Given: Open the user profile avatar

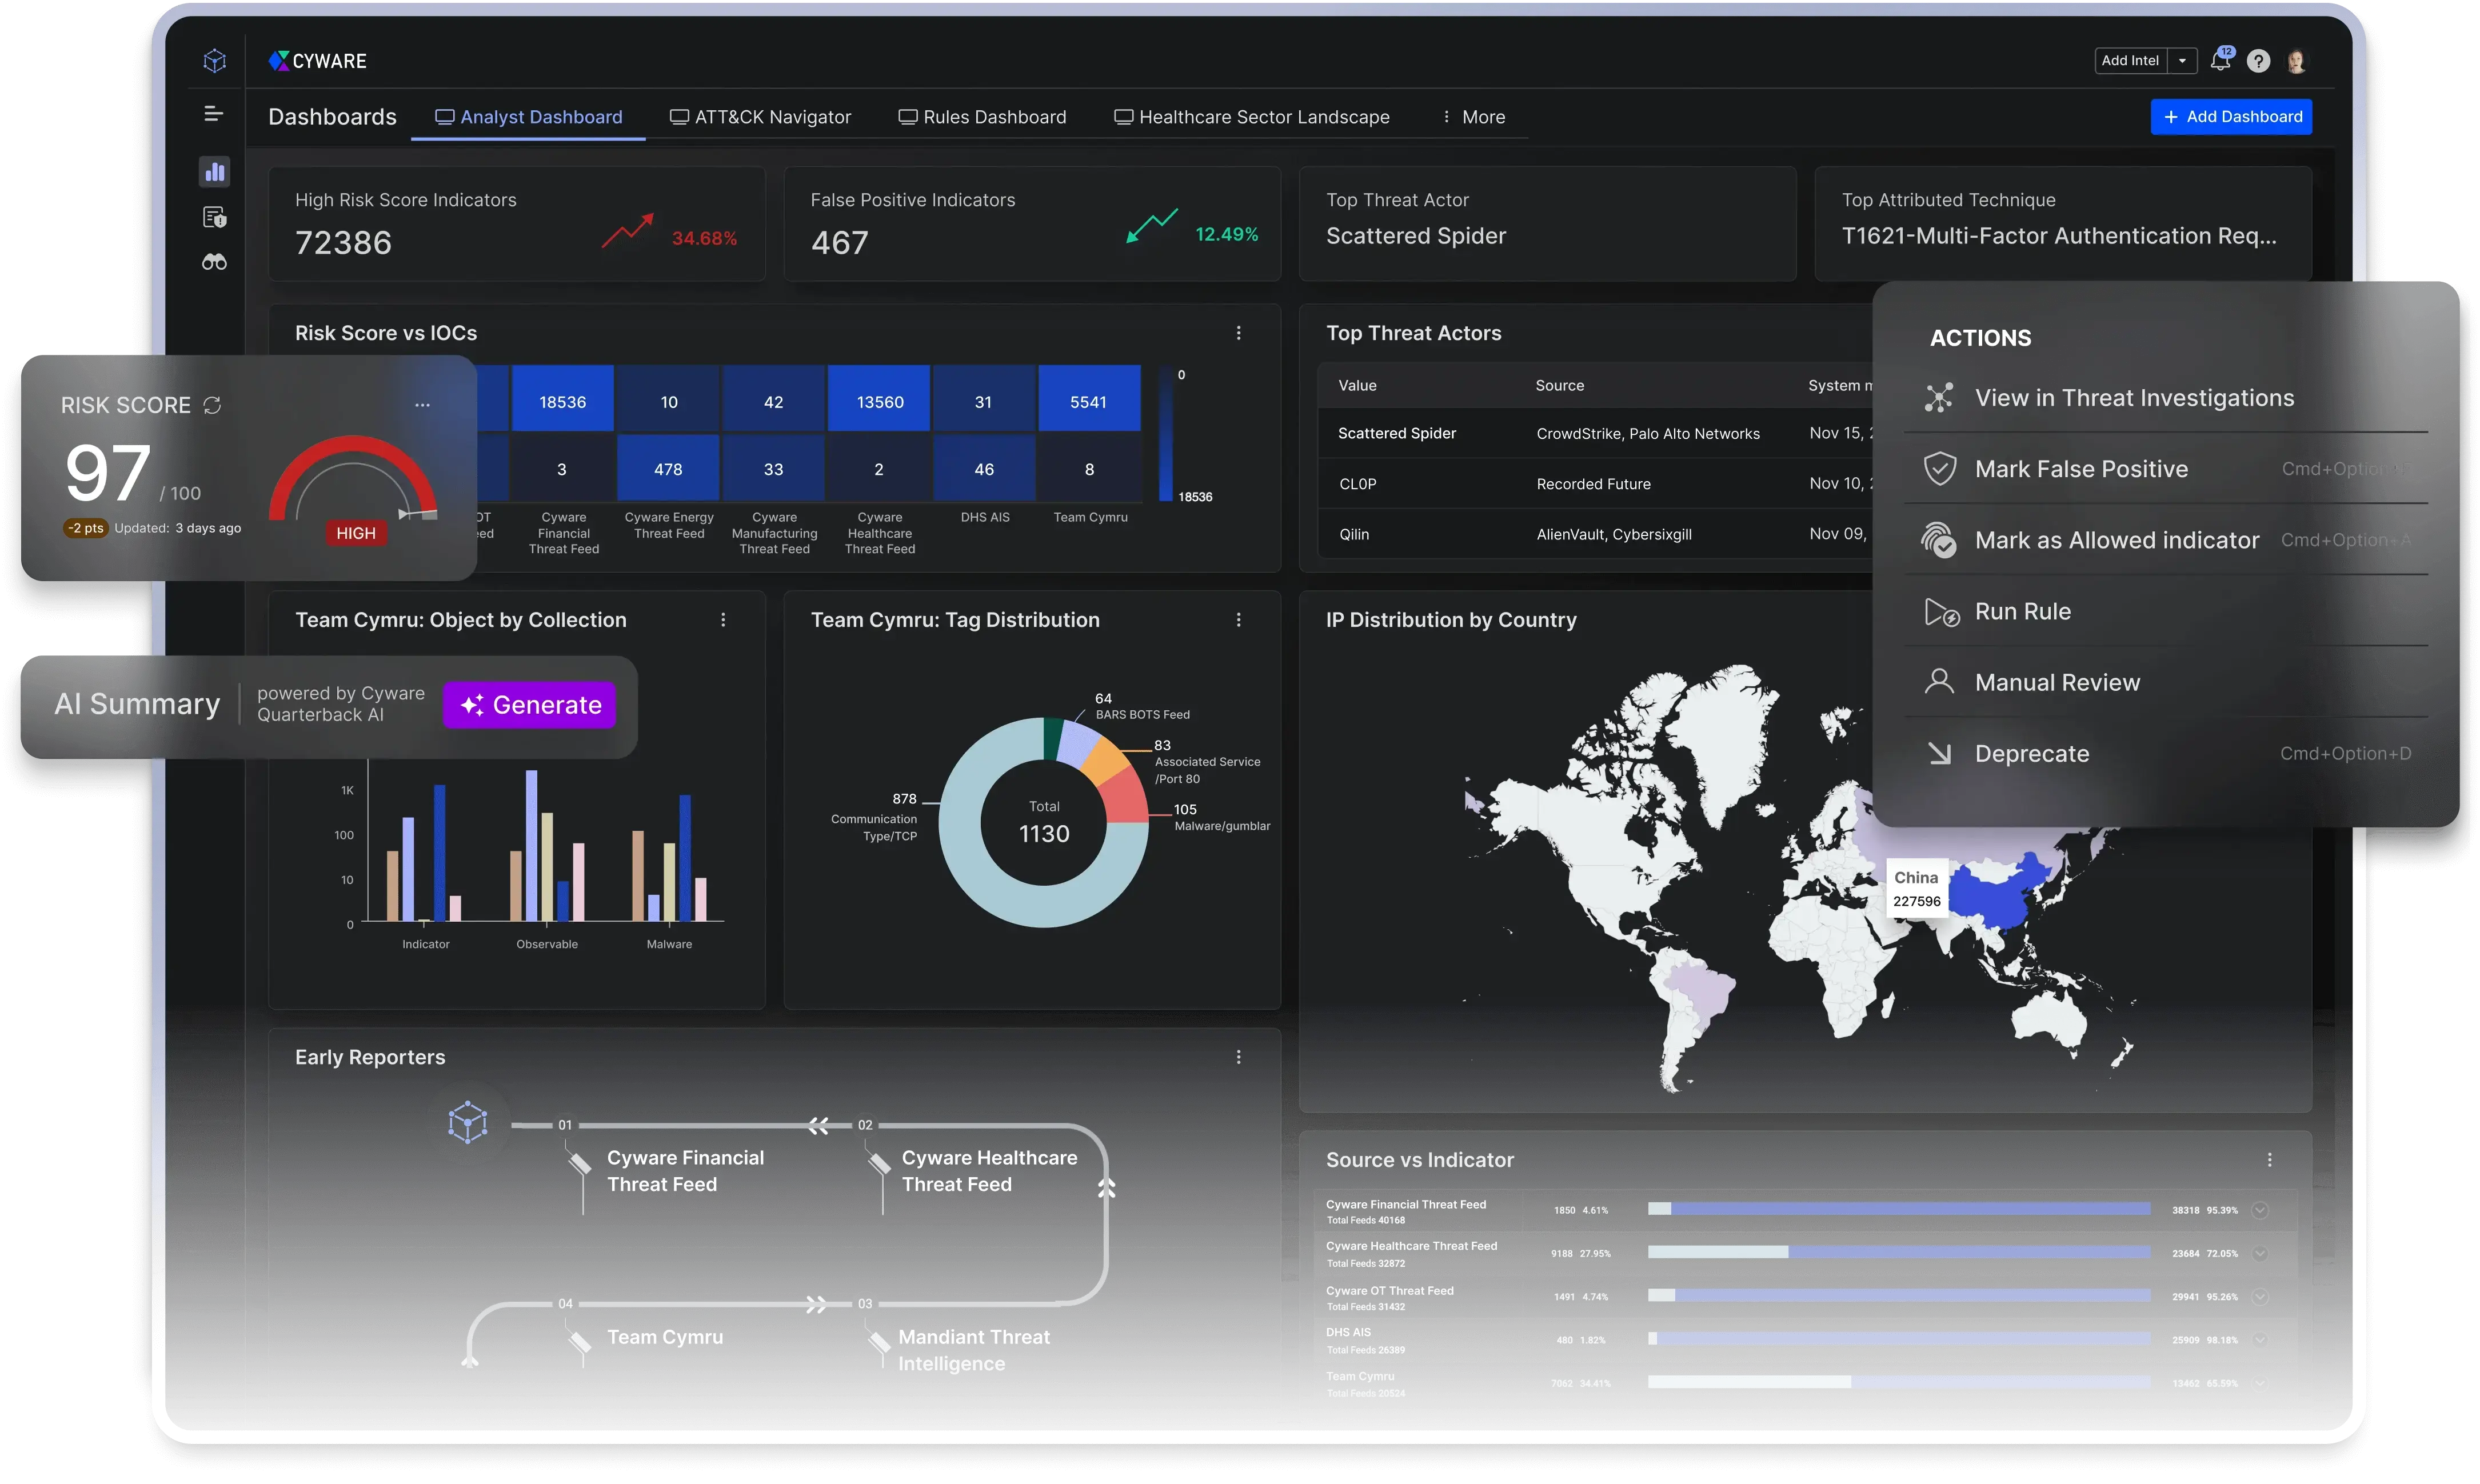Looking at the screenshot, I should tap(2297, 60).
